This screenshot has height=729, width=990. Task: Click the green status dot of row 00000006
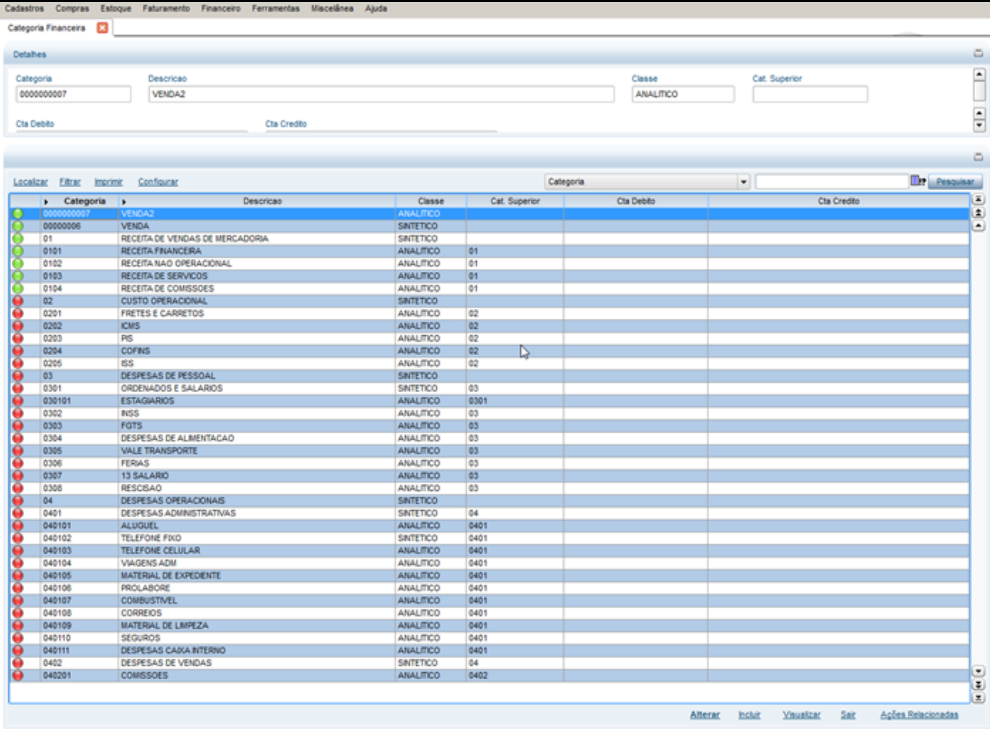[x=18, y=226]
